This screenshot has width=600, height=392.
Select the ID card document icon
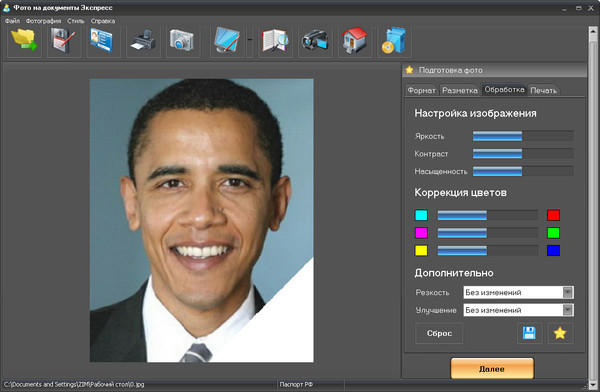point(103,41)
